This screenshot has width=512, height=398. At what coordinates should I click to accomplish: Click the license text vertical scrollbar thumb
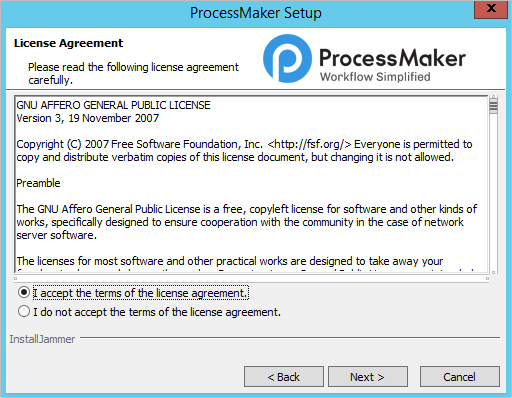[x=494, y=106]
